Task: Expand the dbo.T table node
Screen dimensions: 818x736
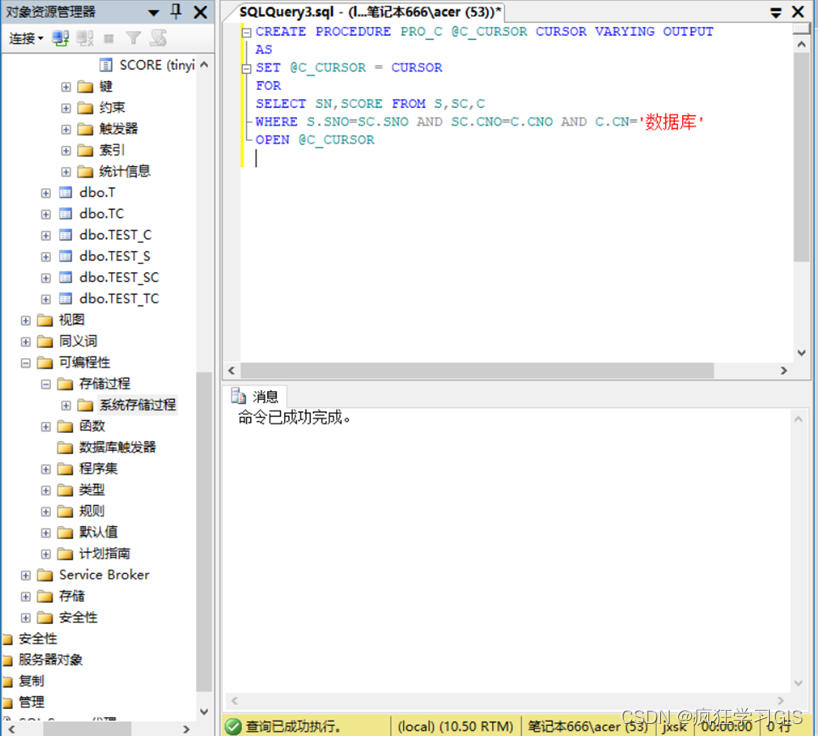Action: (46, 193)
